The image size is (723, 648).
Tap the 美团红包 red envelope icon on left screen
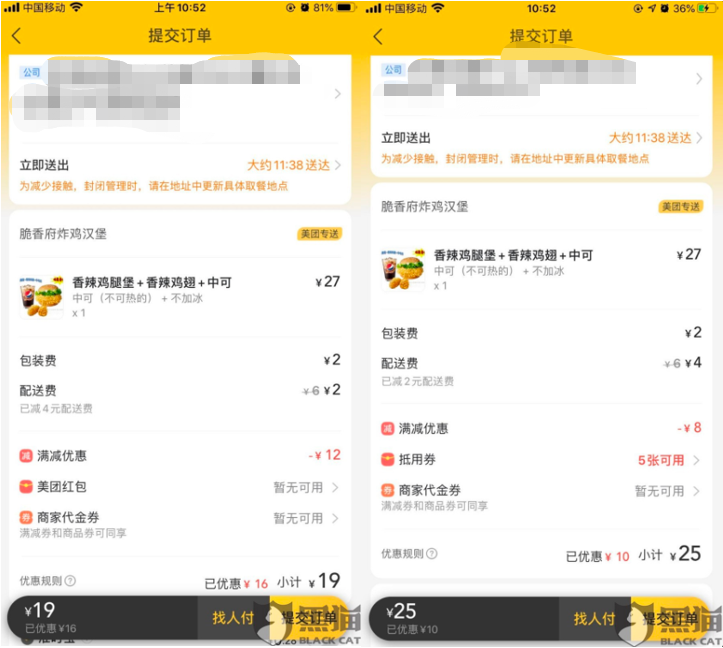click(x=26, y=487)
